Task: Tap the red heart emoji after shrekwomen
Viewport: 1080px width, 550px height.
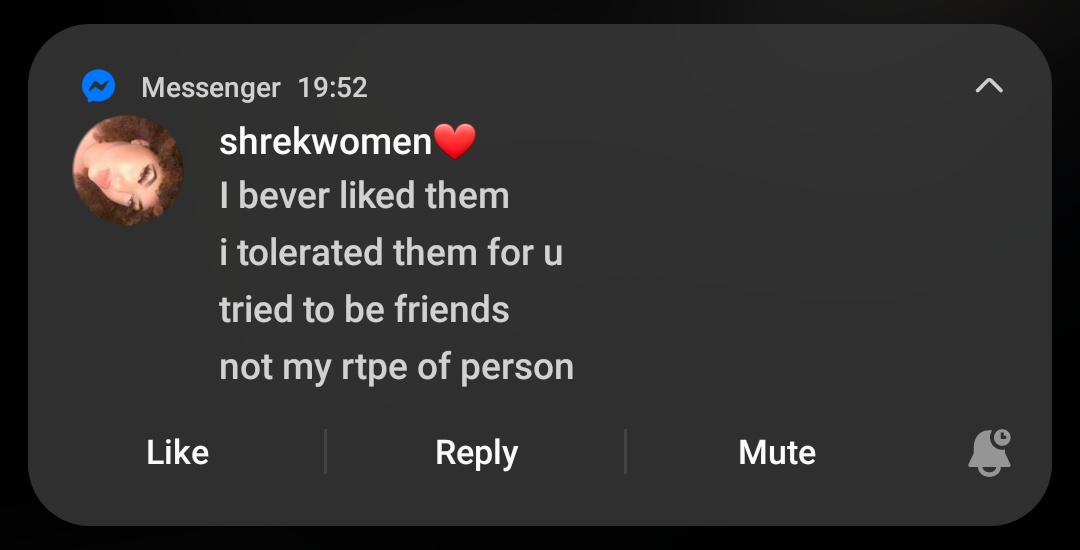Action: click(x=456, y=142)
